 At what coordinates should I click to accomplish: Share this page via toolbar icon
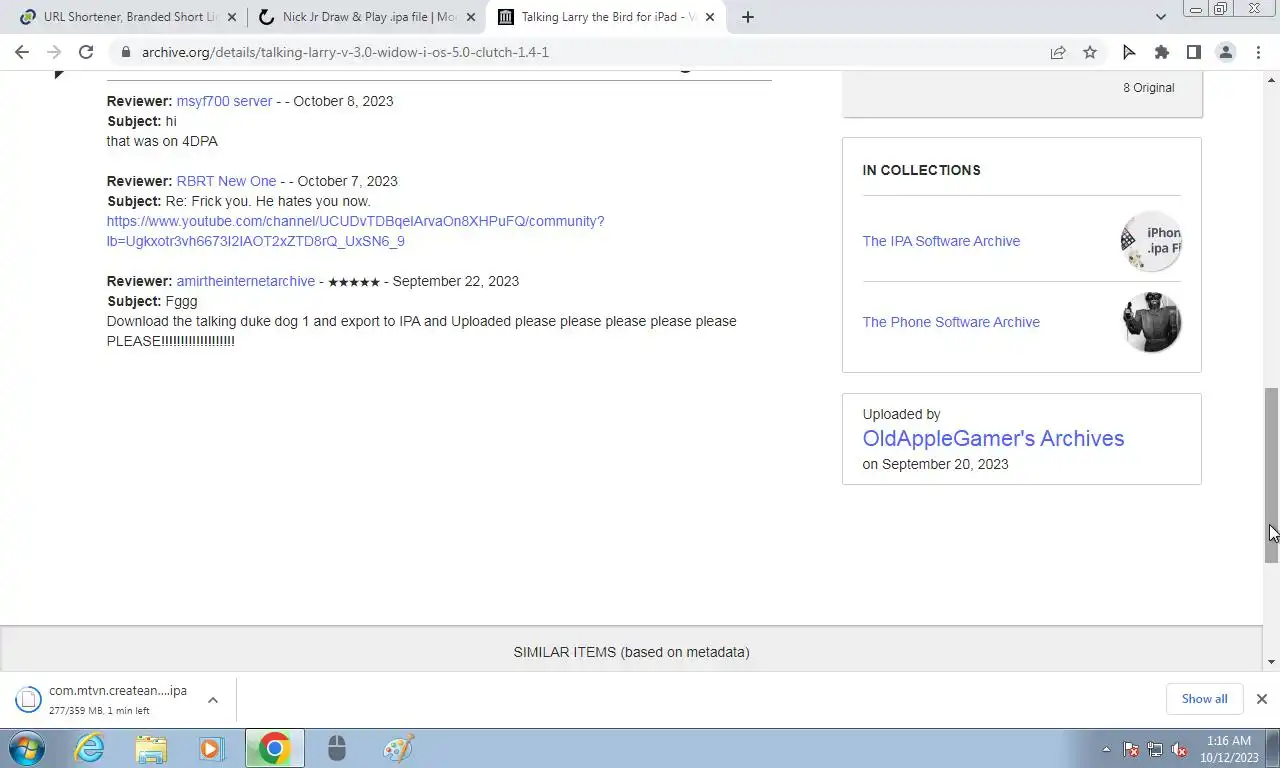tap(1058, 52)
